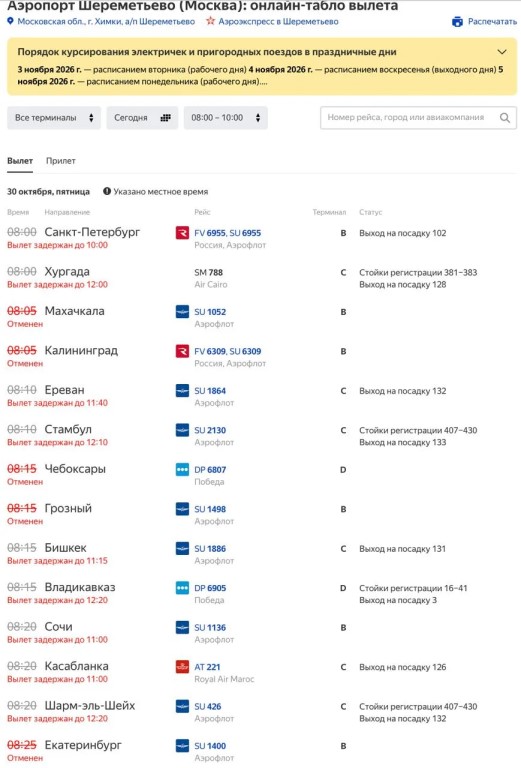Switch to the Прилет tab

pos(61,161)
